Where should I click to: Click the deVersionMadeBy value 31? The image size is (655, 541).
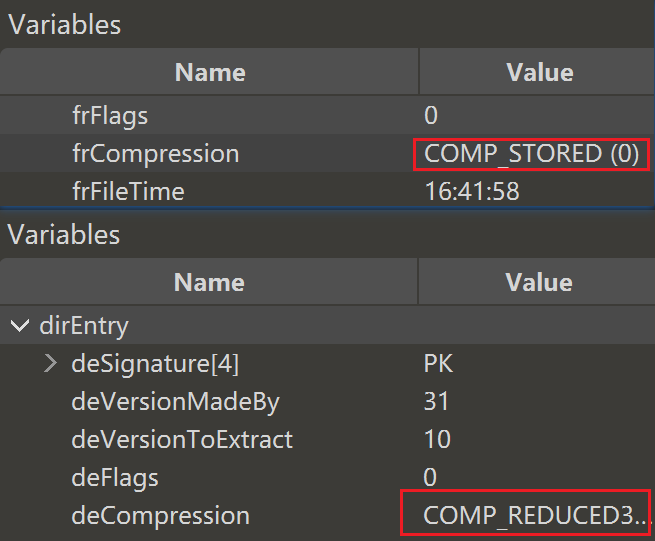(x=437, y=402)
